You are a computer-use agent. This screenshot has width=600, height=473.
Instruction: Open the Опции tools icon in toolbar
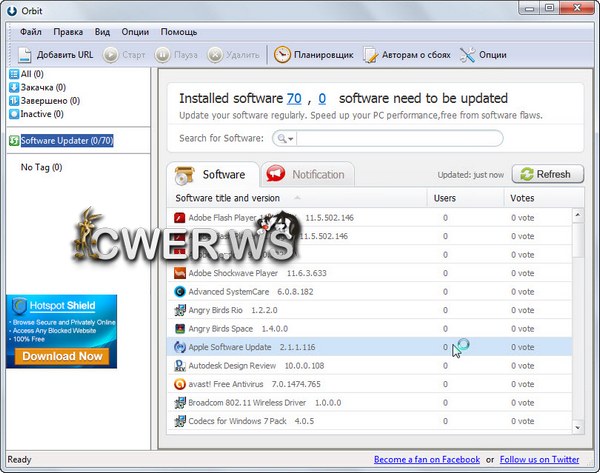click(467, 54)
